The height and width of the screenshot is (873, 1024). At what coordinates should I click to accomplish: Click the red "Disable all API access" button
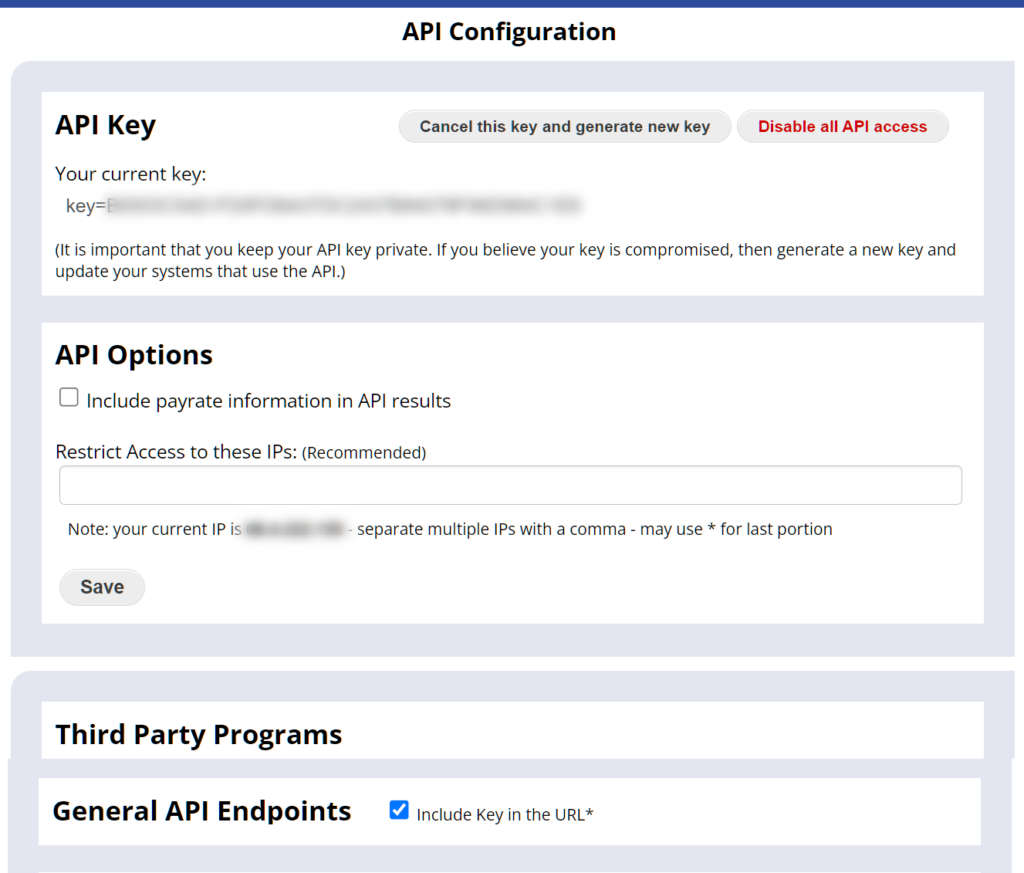tap(842, 126)
